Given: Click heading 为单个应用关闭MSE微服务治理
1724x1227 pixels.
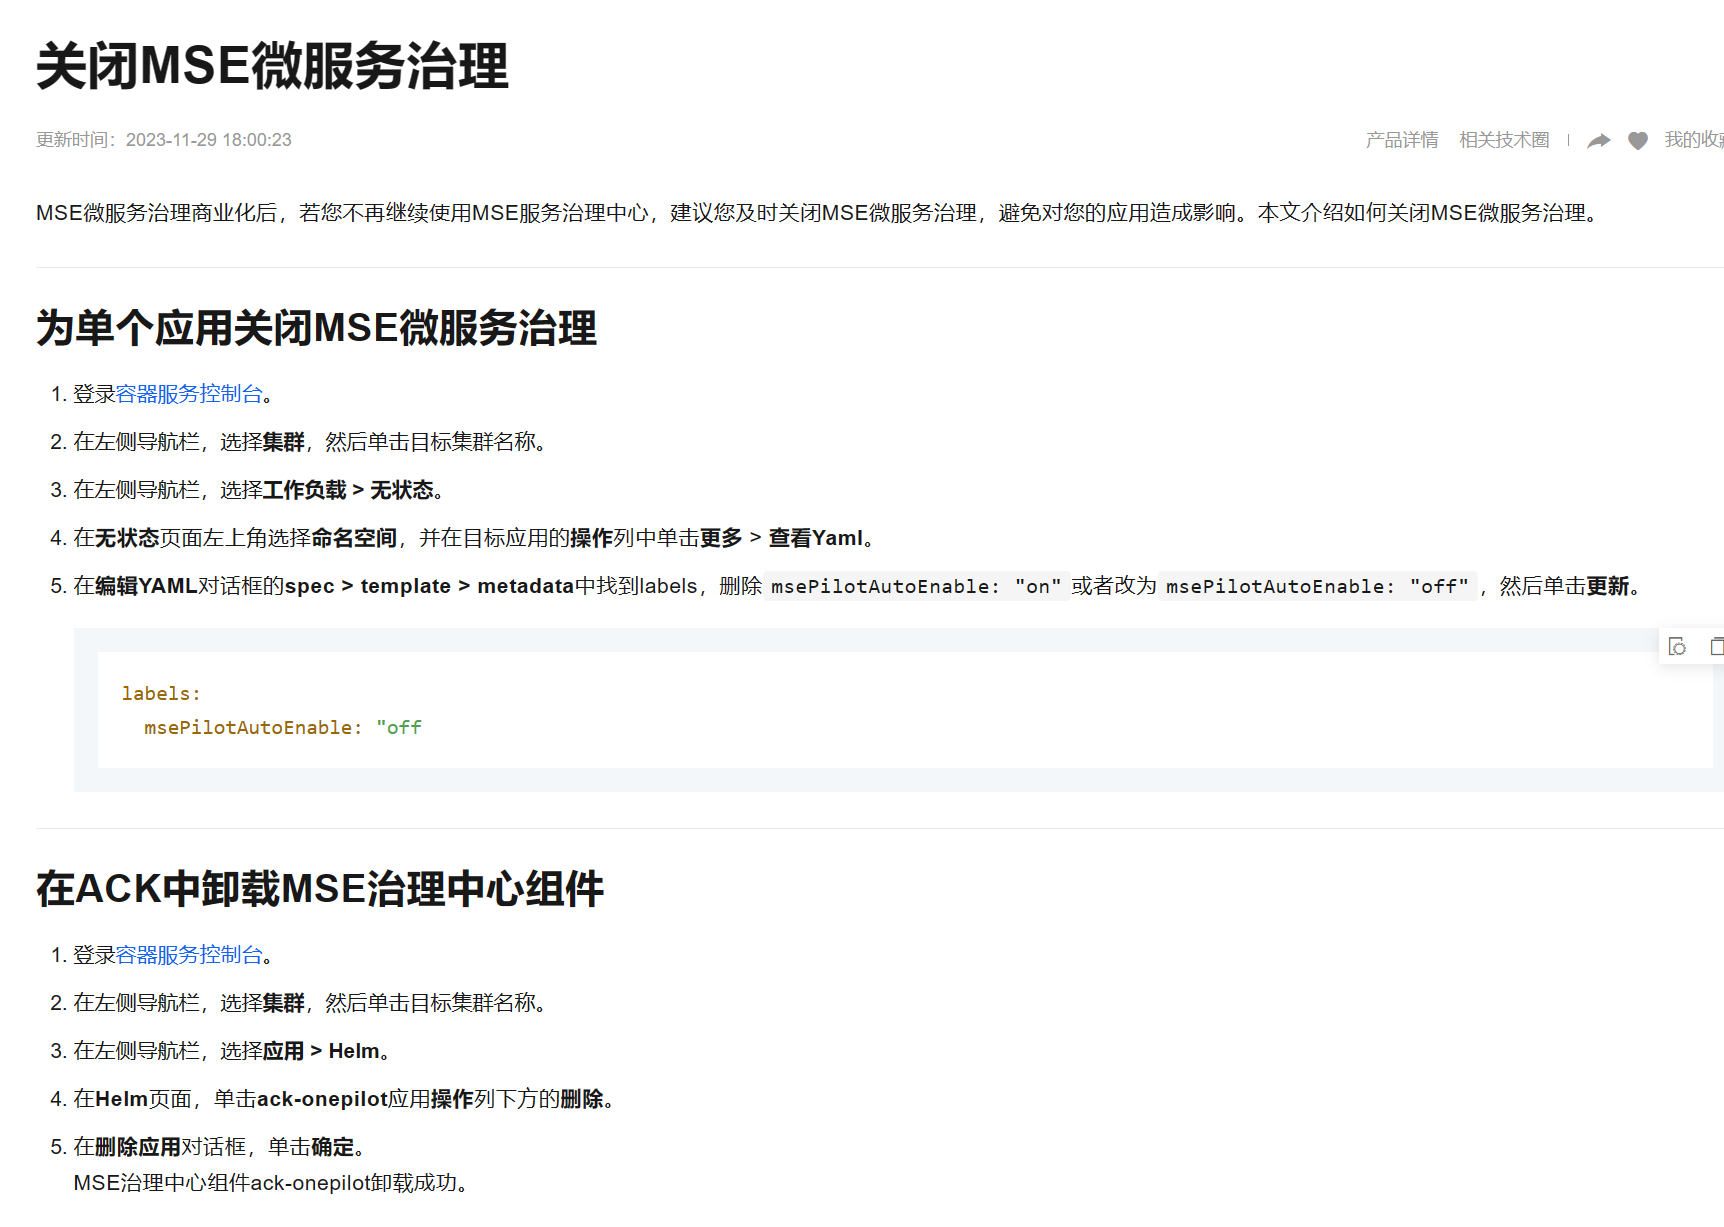Looking at the screenshot, I should (x=316, y=328).
